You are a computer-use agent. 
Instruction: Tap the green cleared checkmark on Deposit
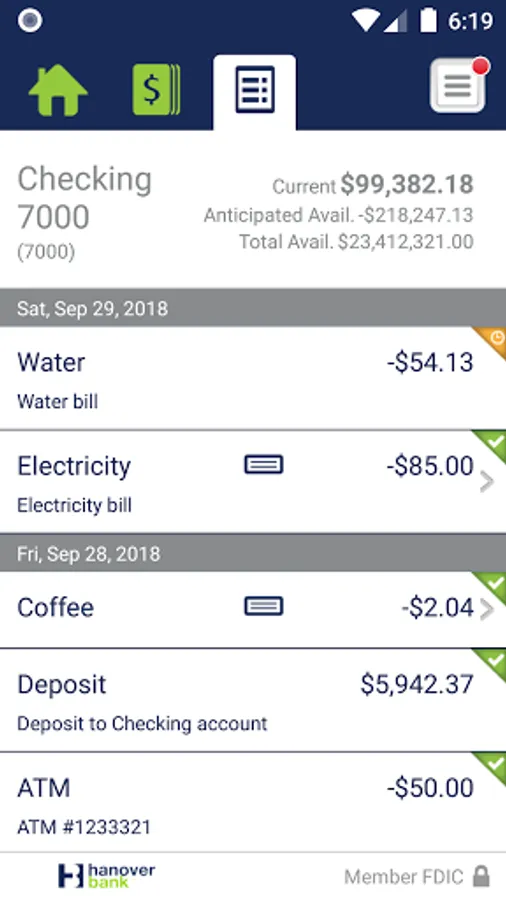pyautogui.click(x=492, y=662)
